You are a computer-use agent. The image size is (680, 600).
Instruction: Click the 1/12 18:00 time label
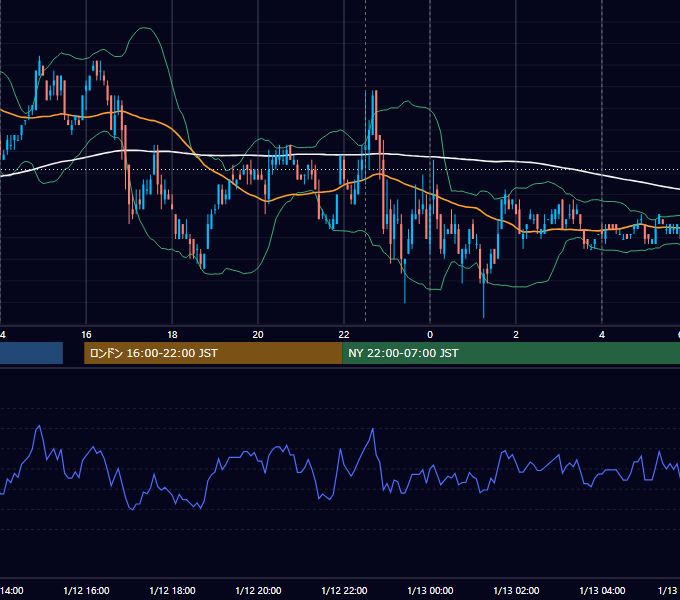[x=172, y=590]
